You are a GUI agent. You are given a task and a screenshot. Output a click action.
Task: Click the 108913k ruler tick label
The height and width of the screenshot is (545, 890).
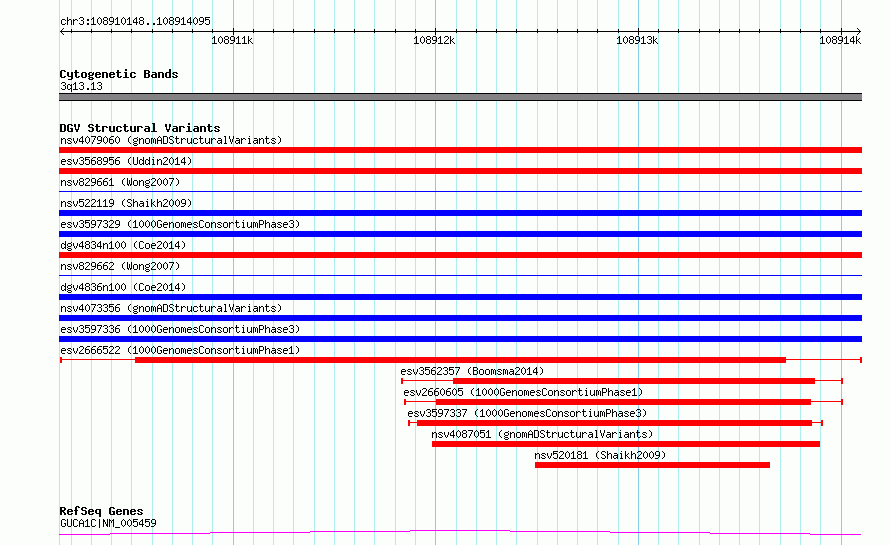coord(637,40)
